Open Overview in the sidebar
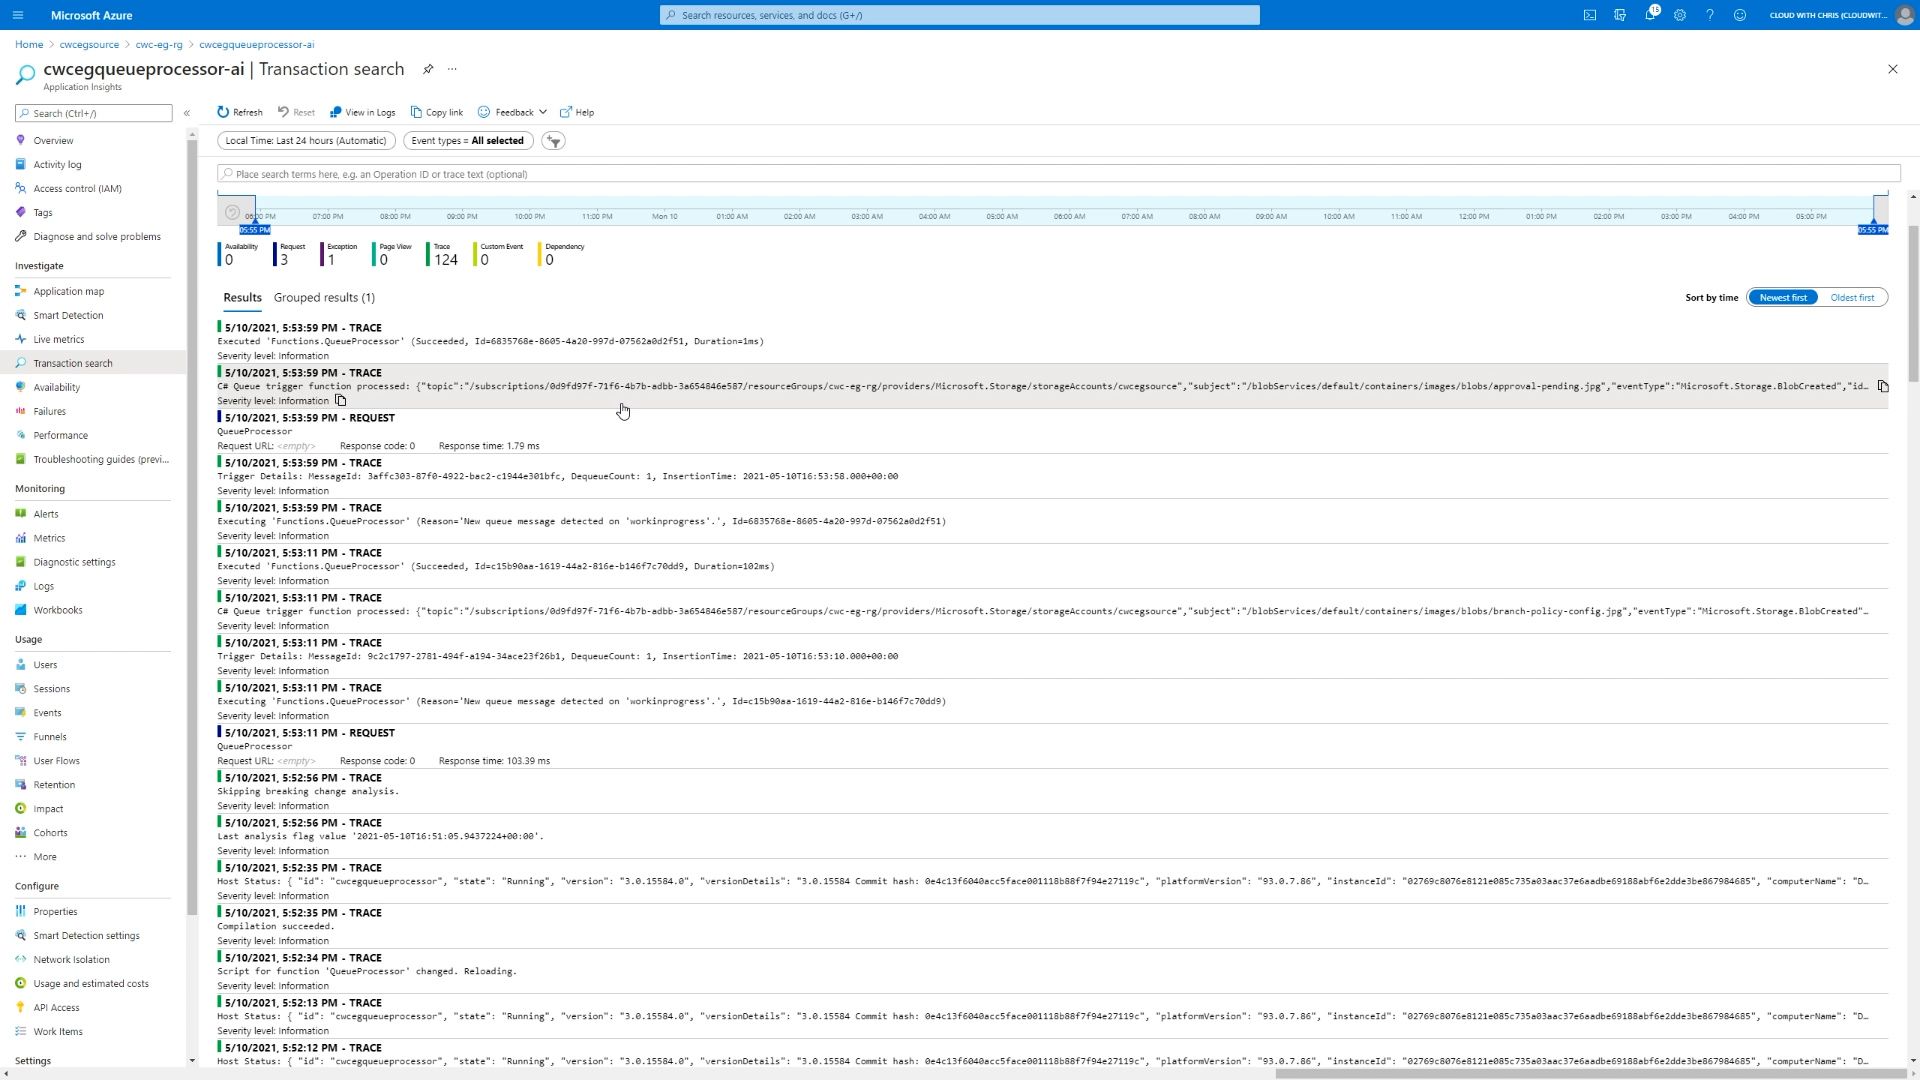The image size is (1920, 1080). [53, 141]
